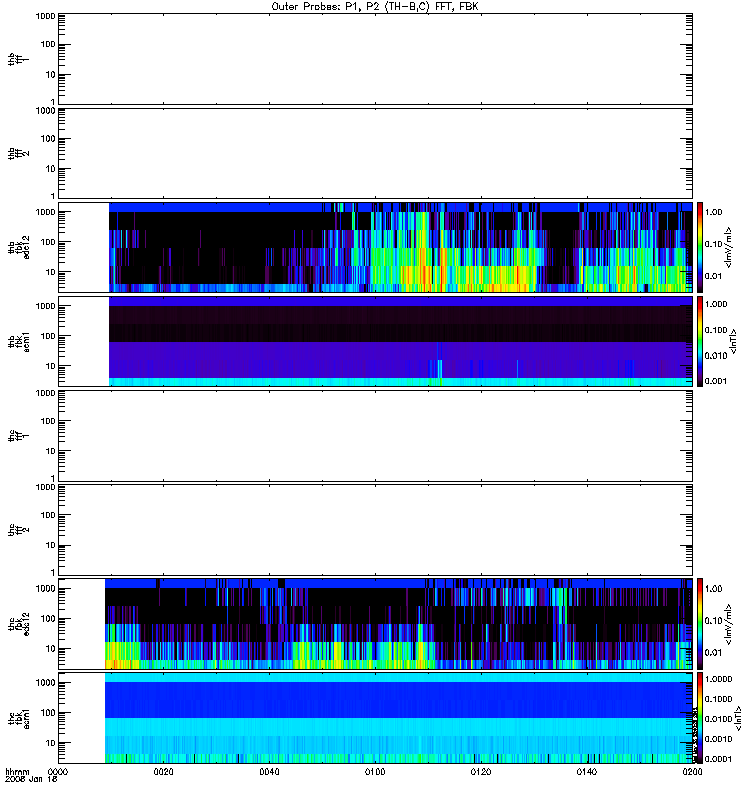Click the '1.000' value on thb scm1 color bar
Screen dimensions: 750x800
[716, 304]
